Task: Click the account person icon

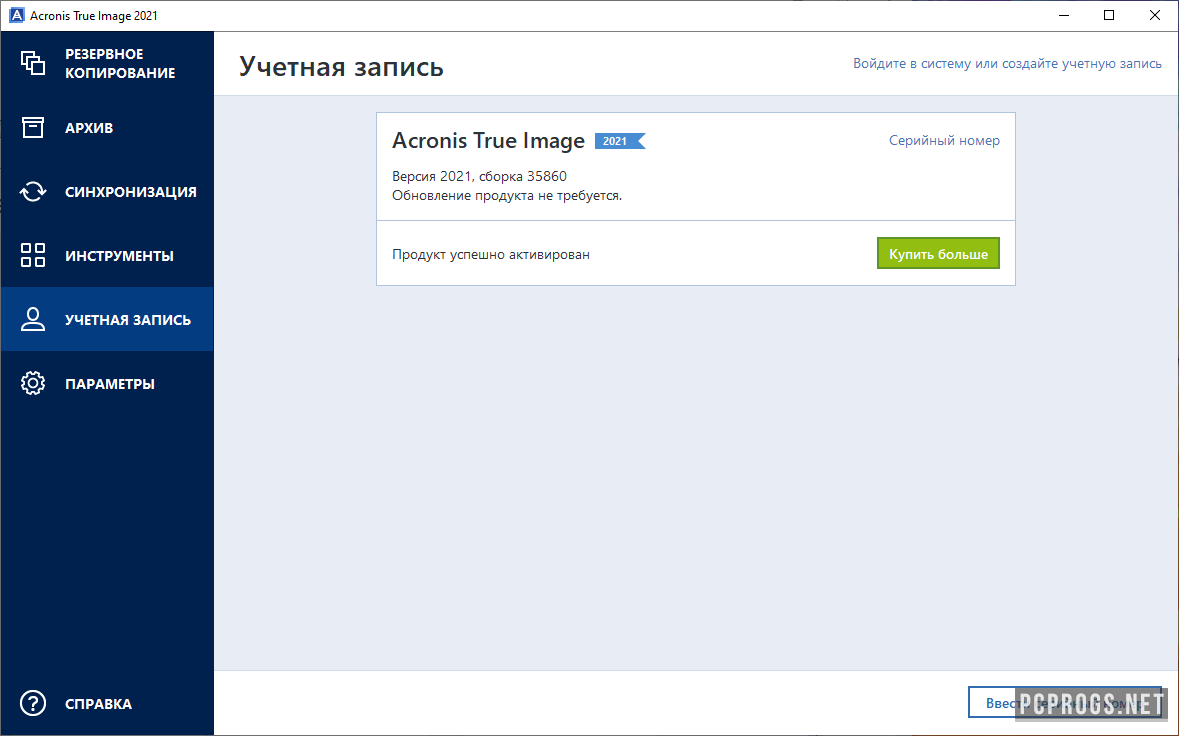Action: click(33, 320)
